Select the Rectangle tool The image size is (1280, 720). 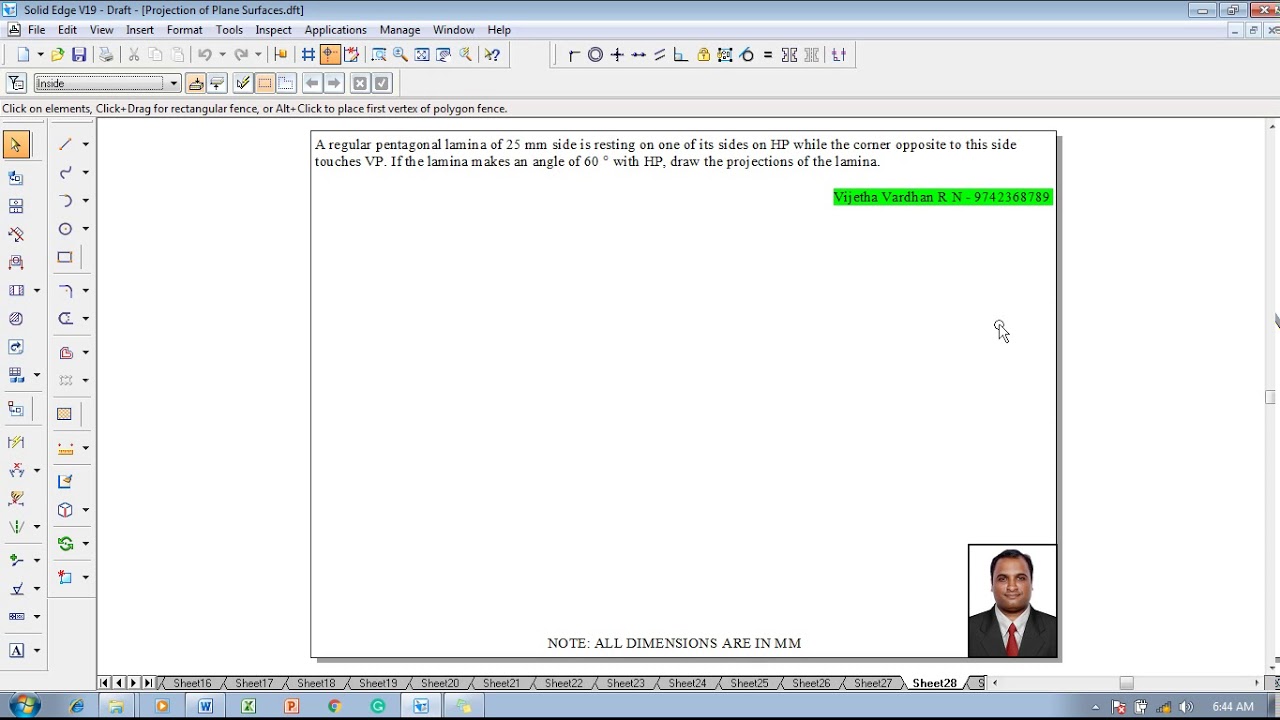tap(65, 257)
